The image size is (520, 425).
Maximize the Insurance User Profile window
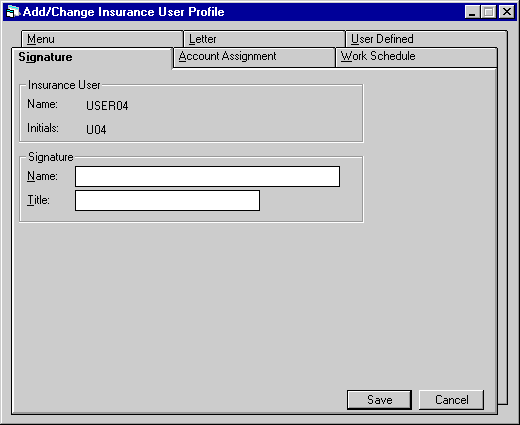pos(488,12)
